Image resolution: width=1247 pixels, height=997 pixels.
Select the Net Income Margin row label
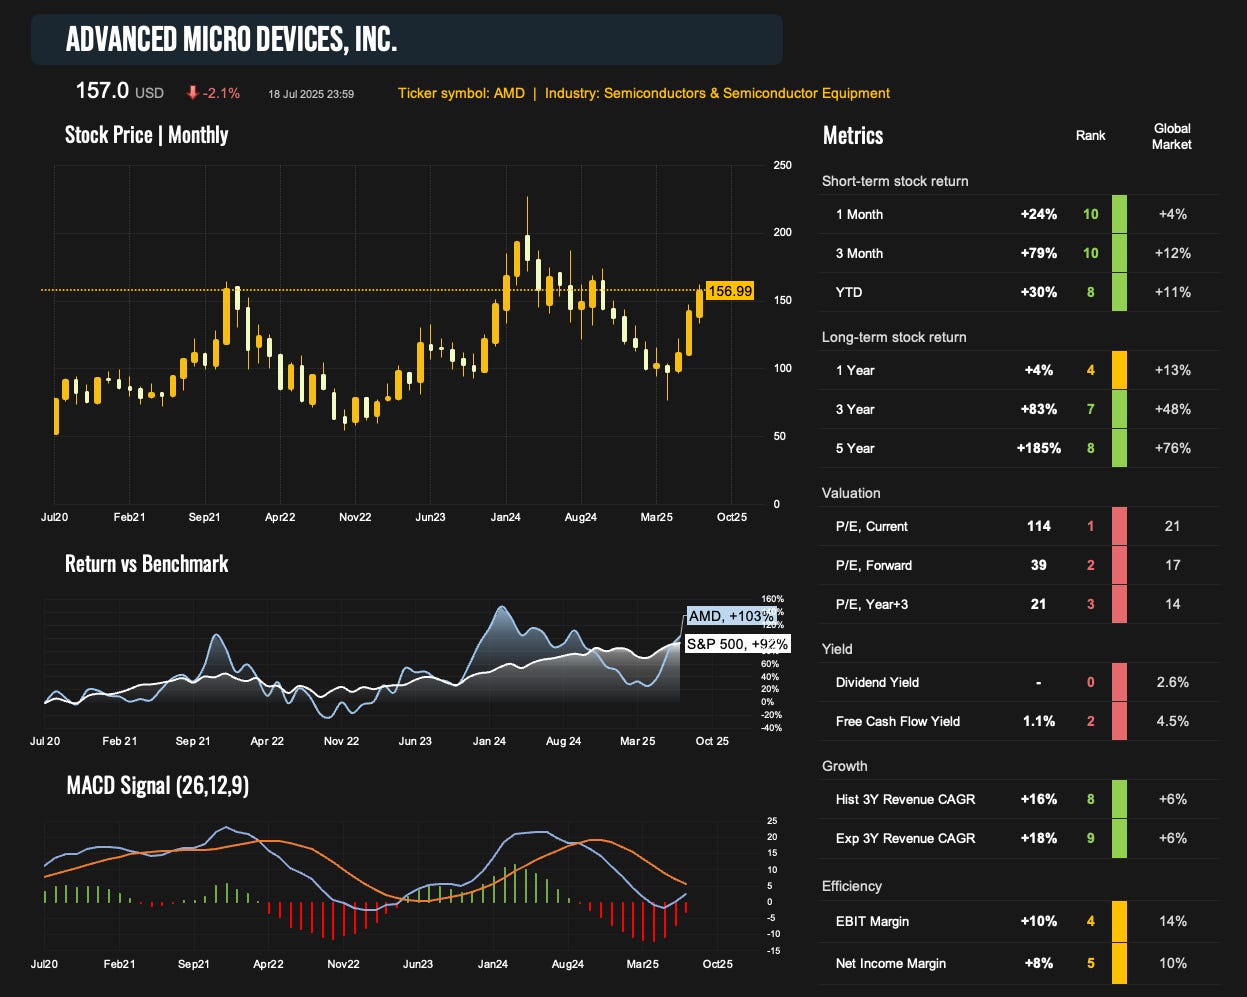(891, 963)
